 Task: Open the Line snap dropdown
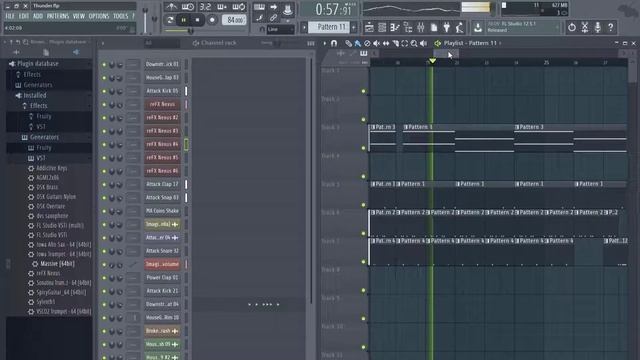[x=280, y=29]
